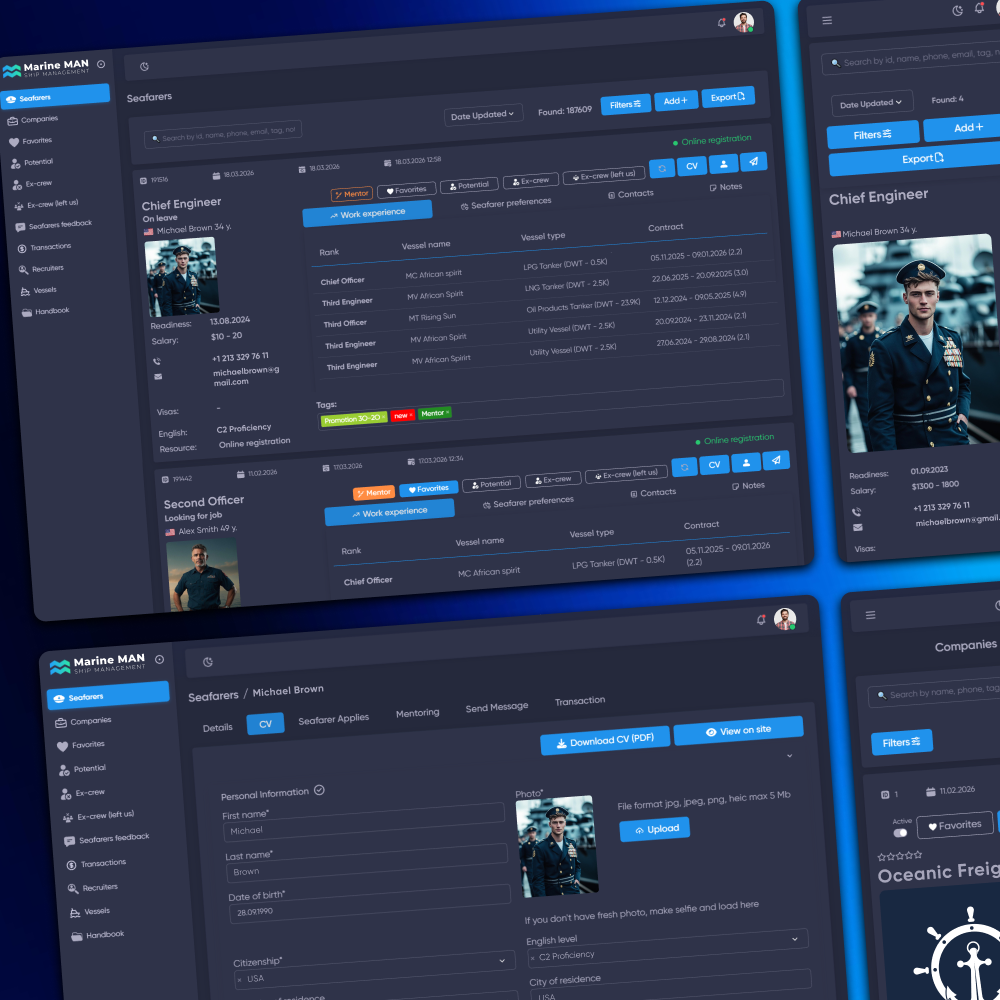Click the Download CV (PDF) button
1000x1000 pixels.
605,740
